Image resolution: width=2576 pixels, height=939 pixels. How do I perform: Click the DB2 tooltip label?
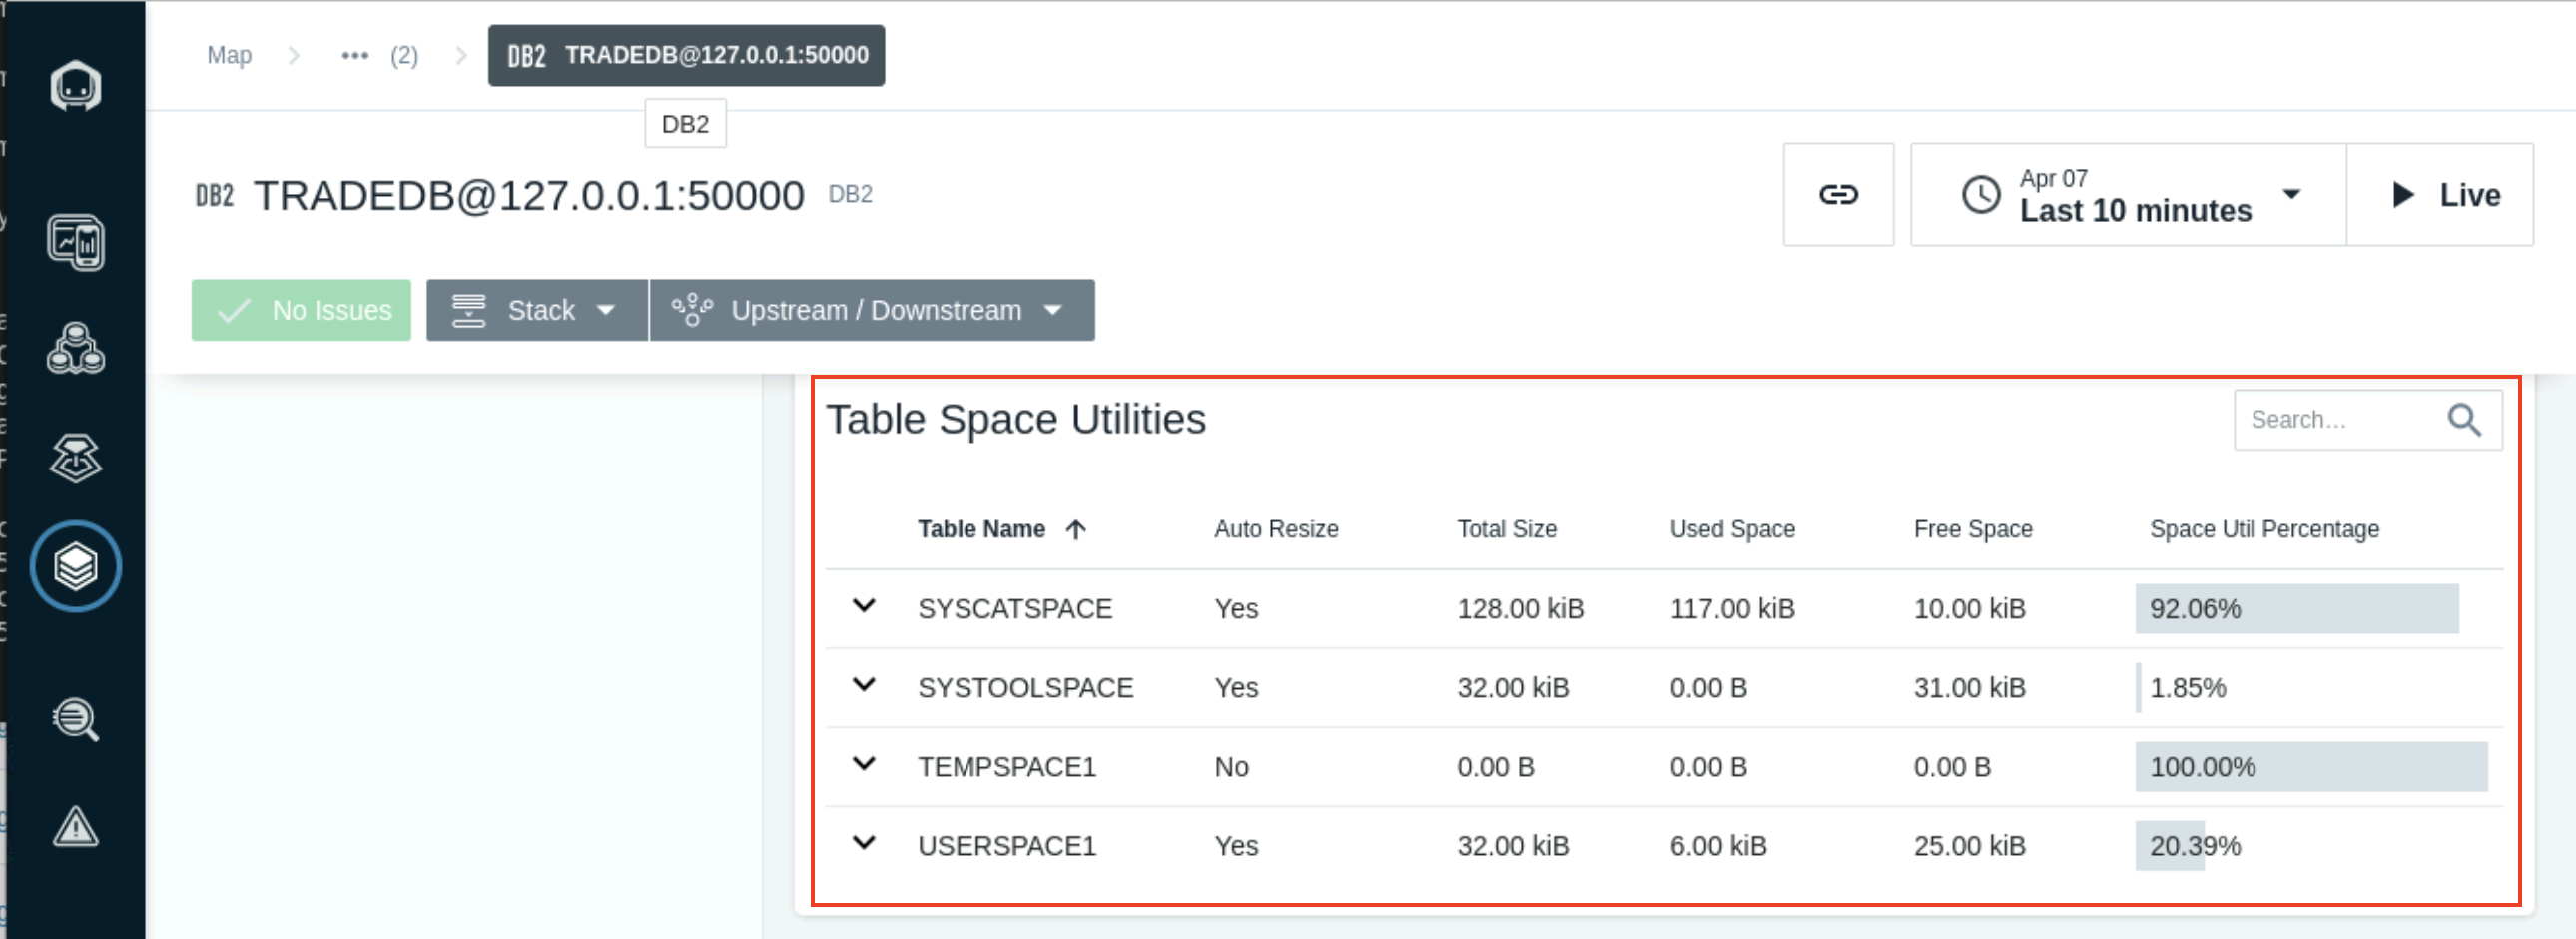tap(685, 124)
